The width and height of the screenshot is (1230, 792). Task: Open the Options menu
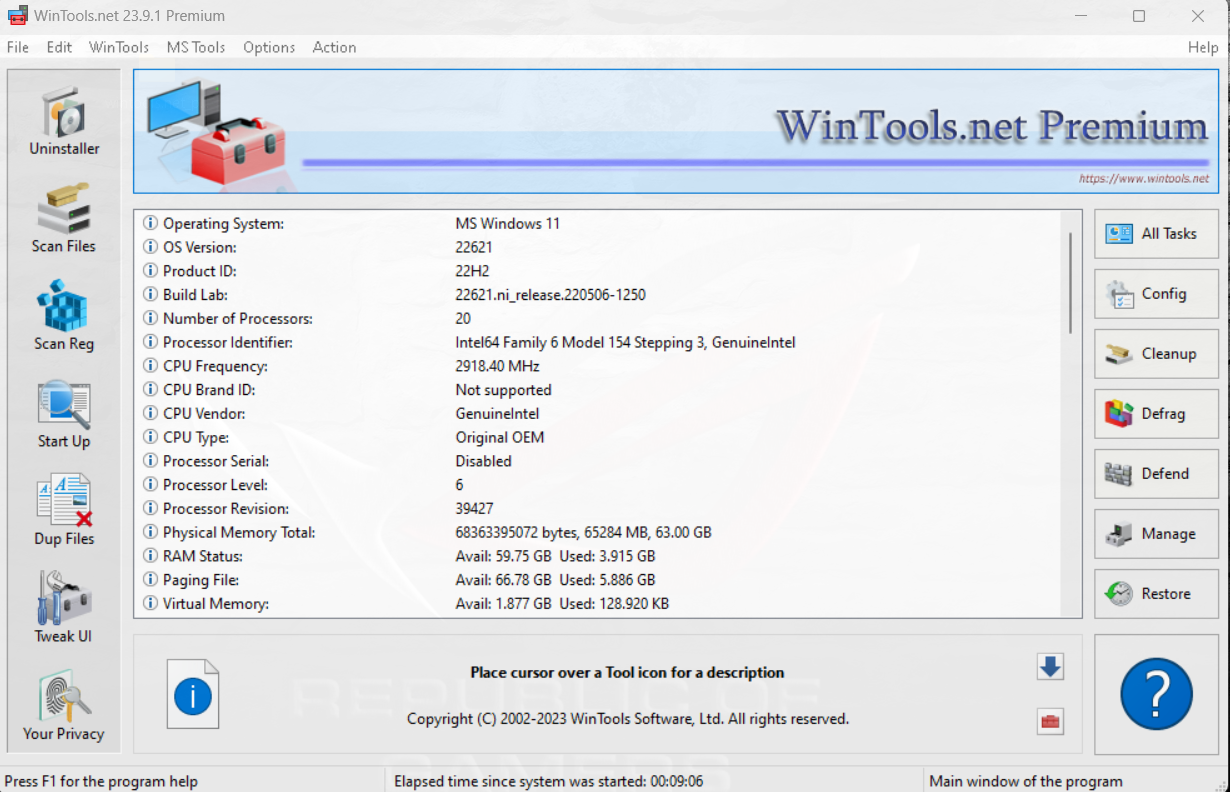click(269, 47)
